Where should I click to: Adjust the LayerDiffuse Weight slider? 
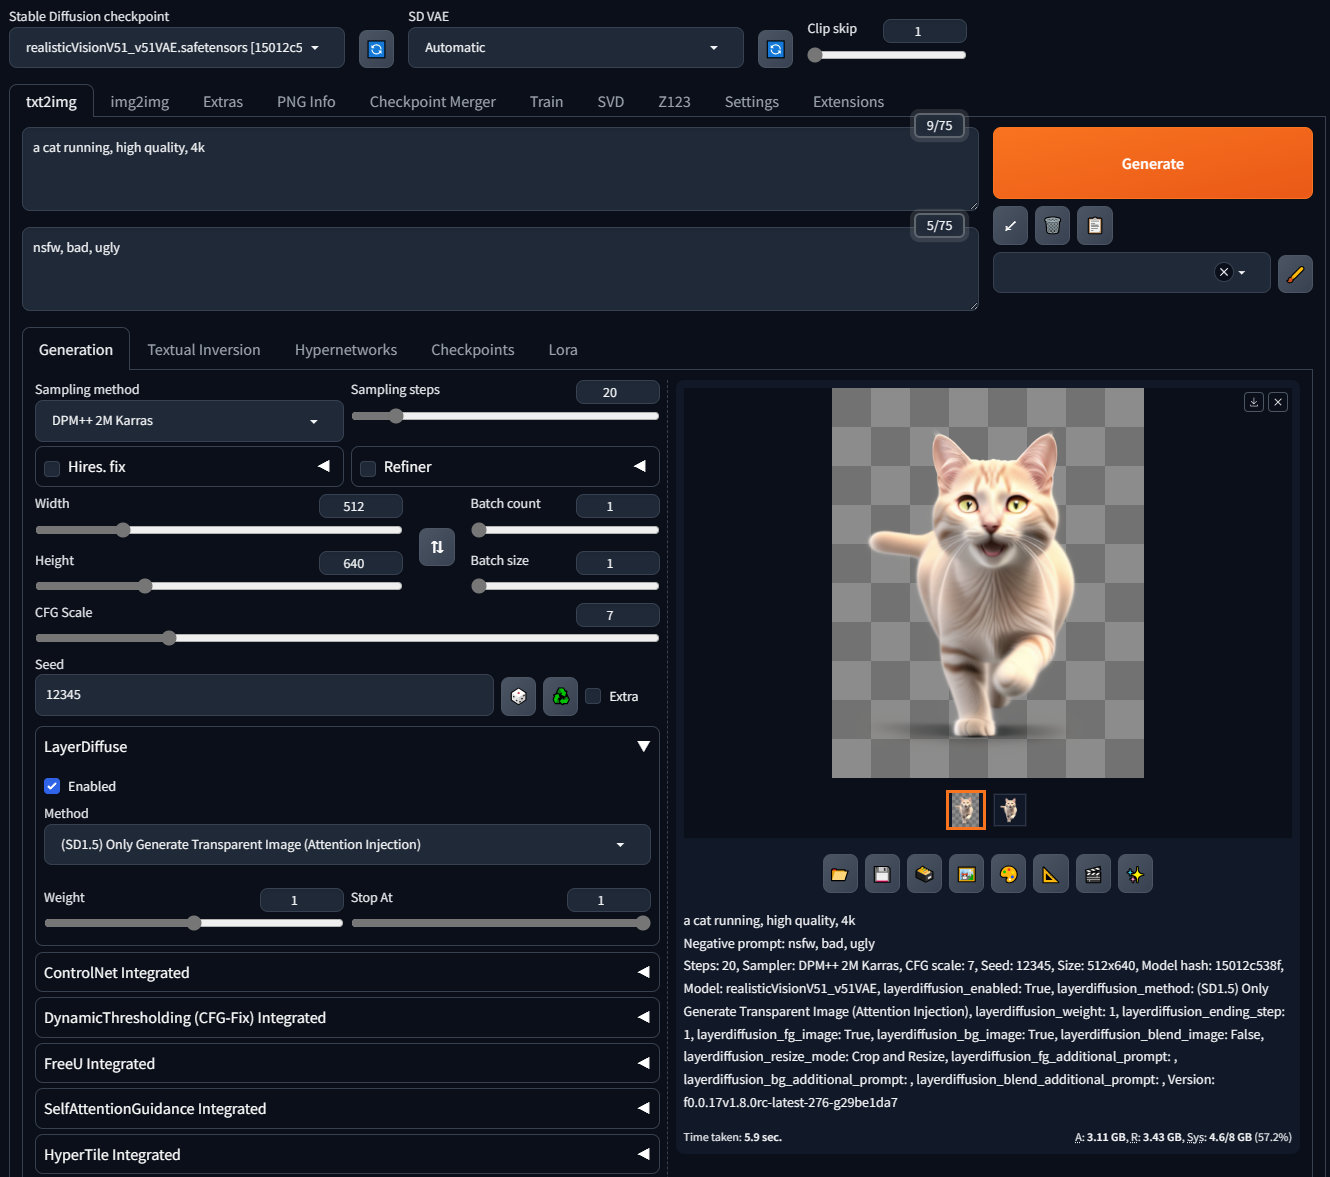[x=194, y=923]
